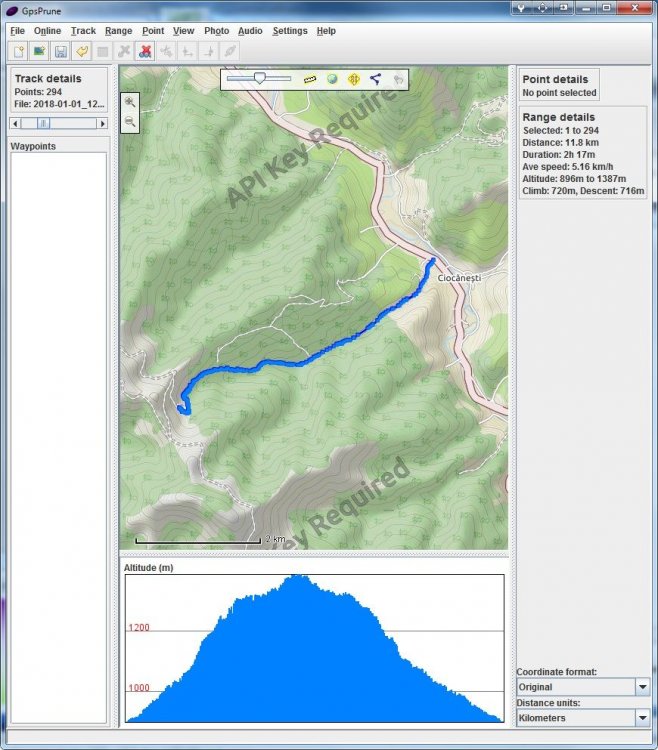Click the 'Altitude (m)' chart label
The height and width of the screenshot is (750, 658).
point(148,568)
